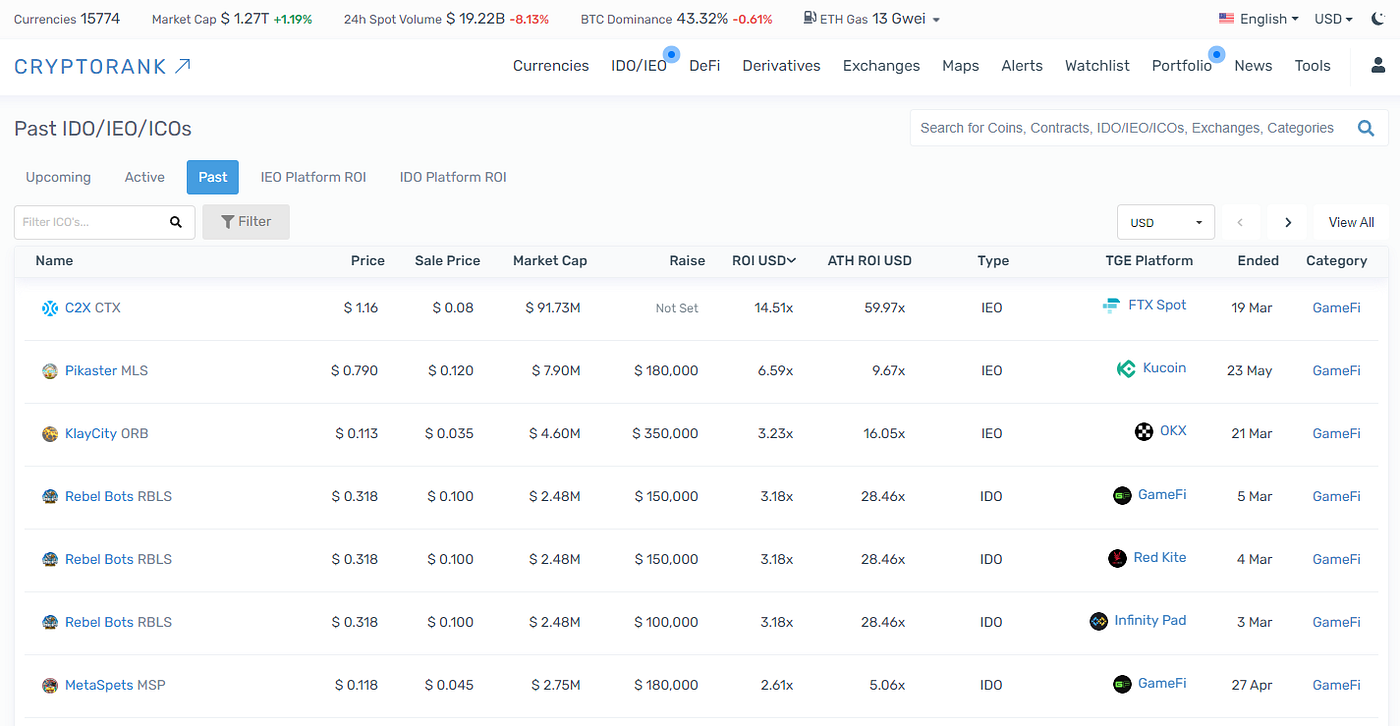Click the magnifier in Filter ICO's box

176,222
